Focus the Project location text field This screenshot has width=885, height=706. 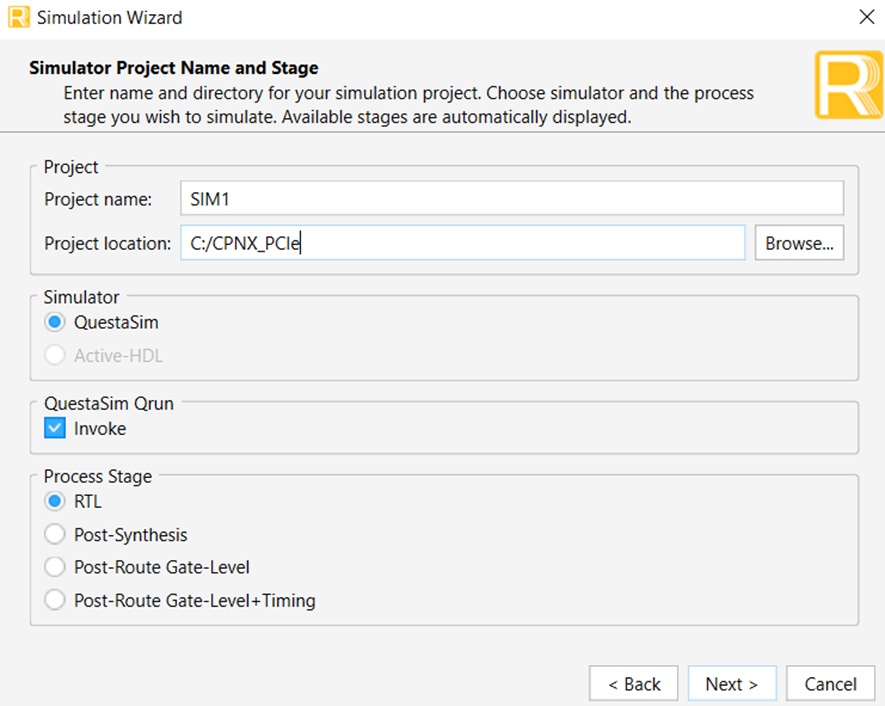(462, 243)
